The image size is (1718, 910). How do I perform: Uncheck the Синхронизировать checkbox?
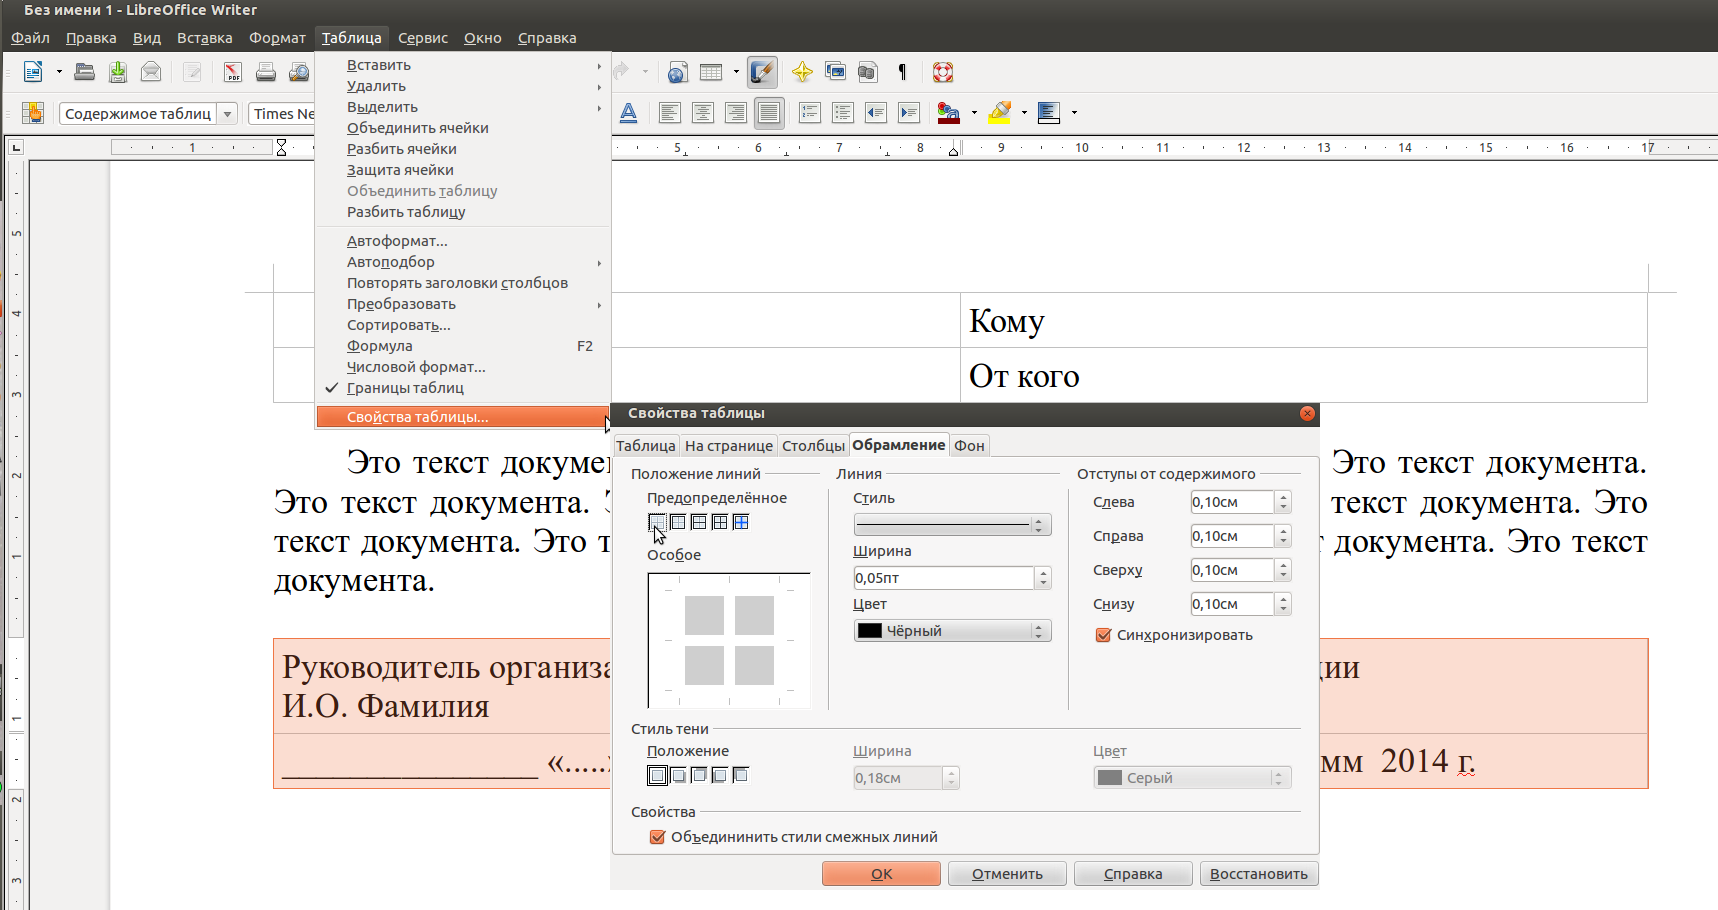(x=1104, y=635)
